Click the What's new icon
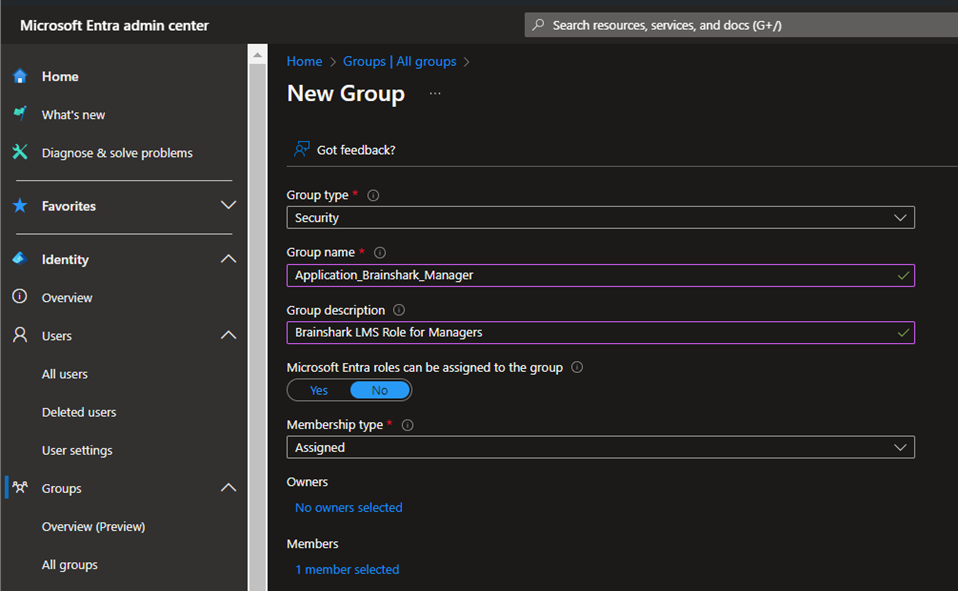The height and width of the screenshot is (591, 958). pyautogui.click(x=19, y=114)
